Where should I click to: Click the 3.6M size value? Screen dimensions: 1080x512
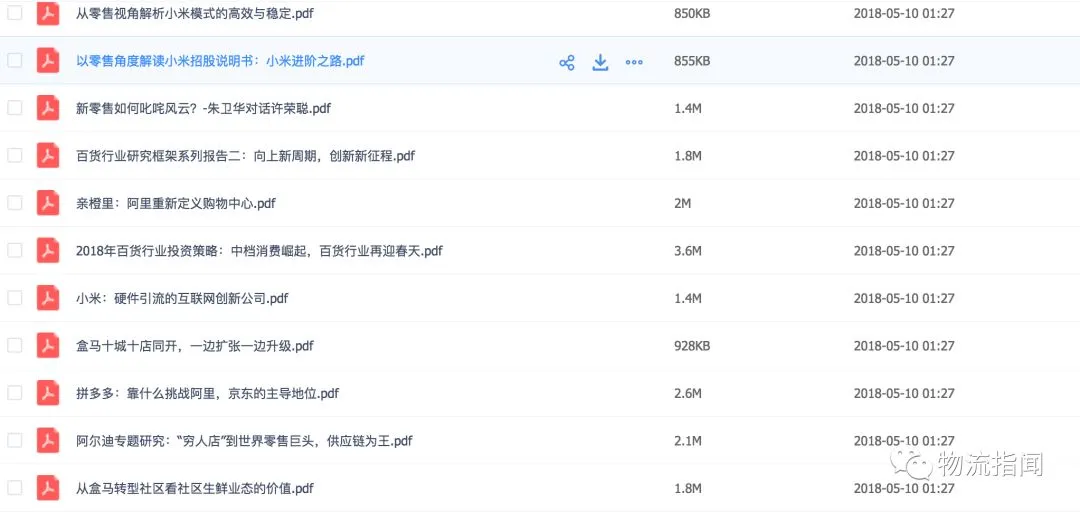[687, 251]
